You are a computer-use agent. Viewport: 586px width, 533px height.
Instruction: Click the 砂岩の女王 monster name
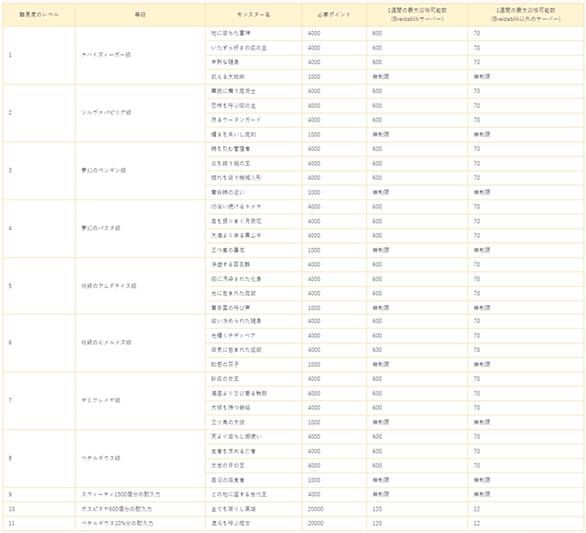point(225,379)
